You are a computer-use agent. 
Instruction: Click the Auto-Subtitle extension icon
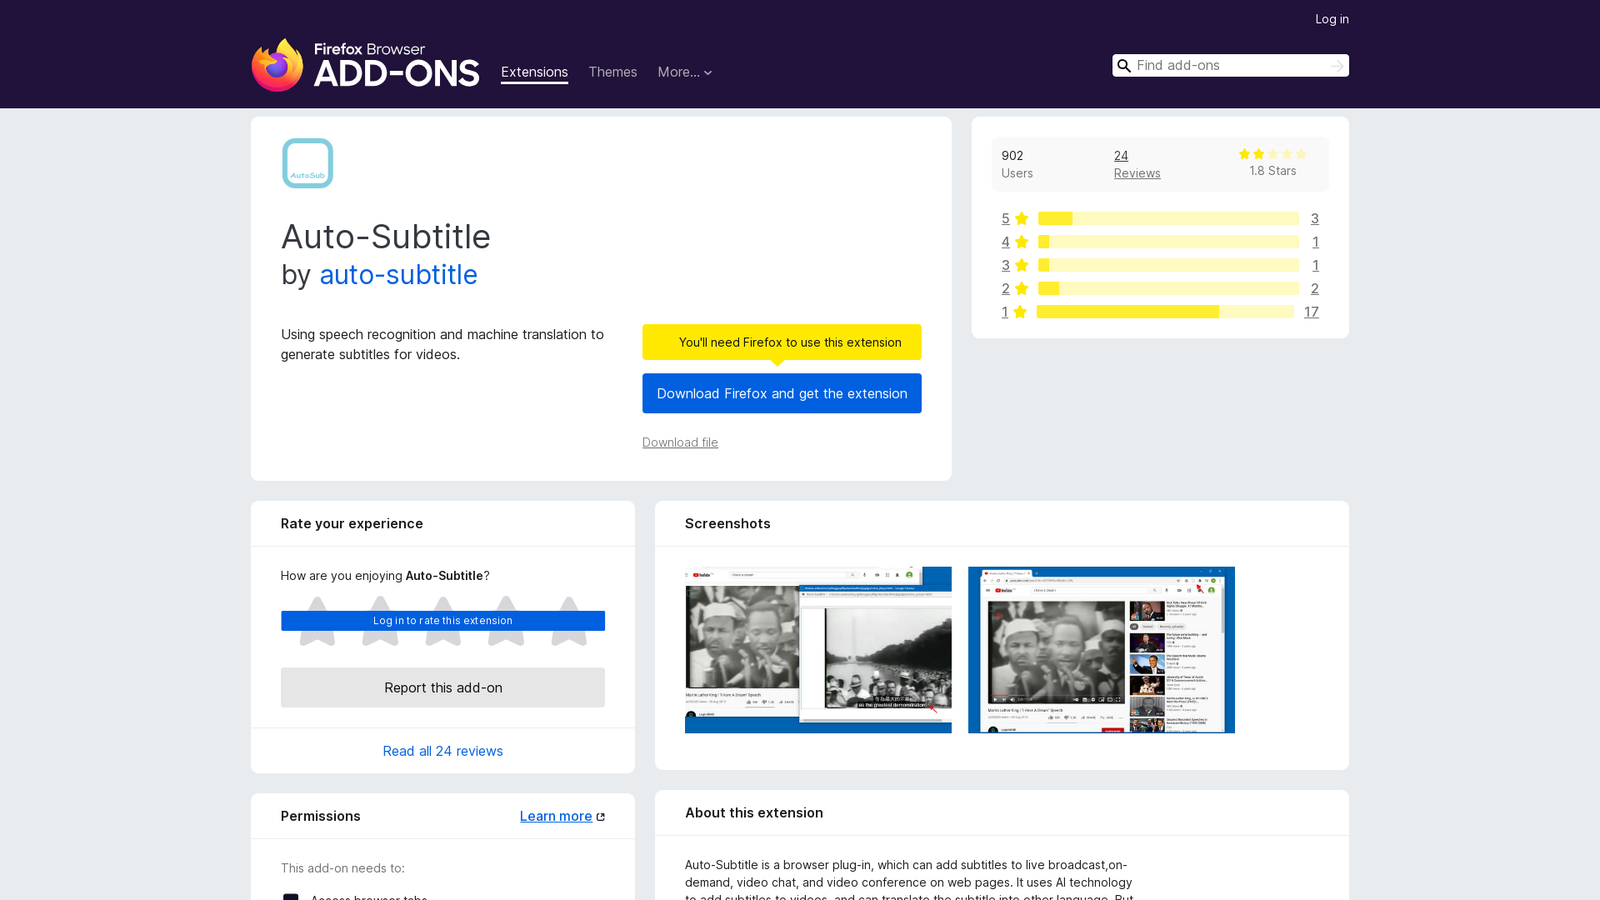307,163
